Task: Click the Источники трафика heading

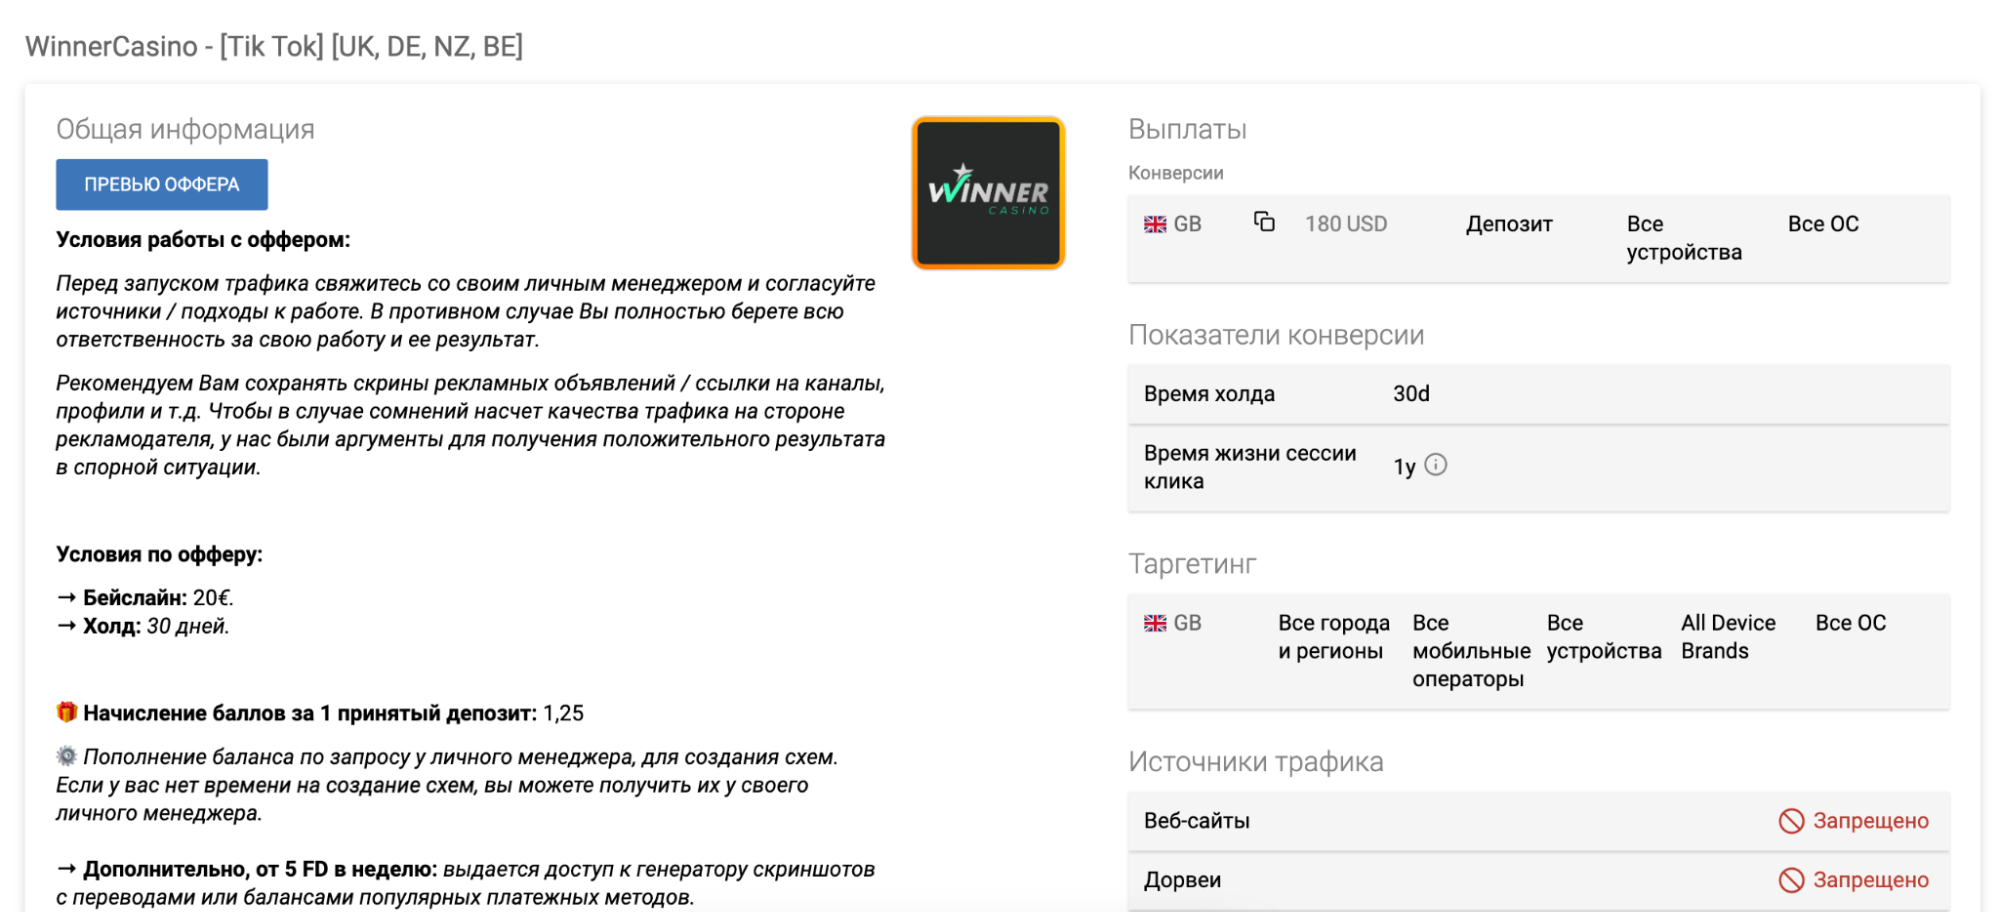Action: (x=1256, y=762)
